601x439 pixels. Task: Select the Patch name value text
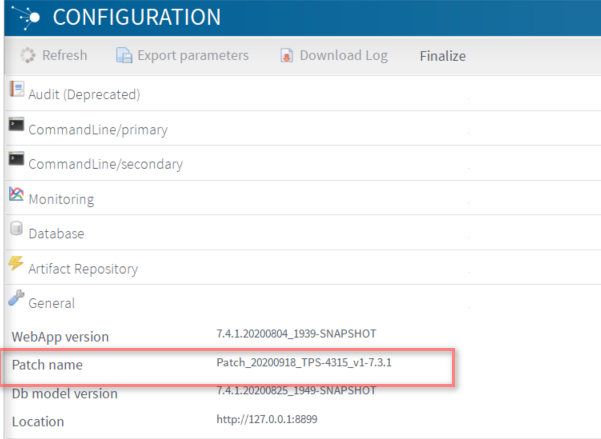tap(303, 362)
